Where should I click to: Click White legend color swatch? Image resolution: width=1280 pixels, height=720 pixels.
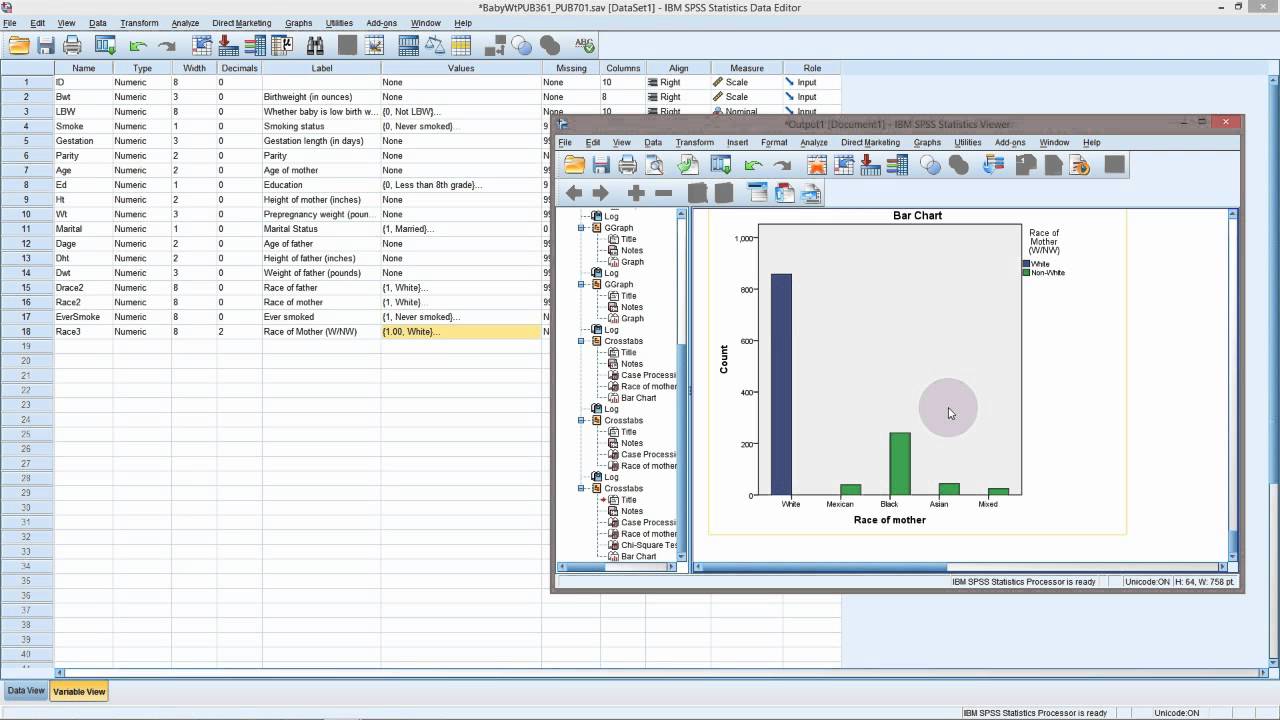point(1026,264)
